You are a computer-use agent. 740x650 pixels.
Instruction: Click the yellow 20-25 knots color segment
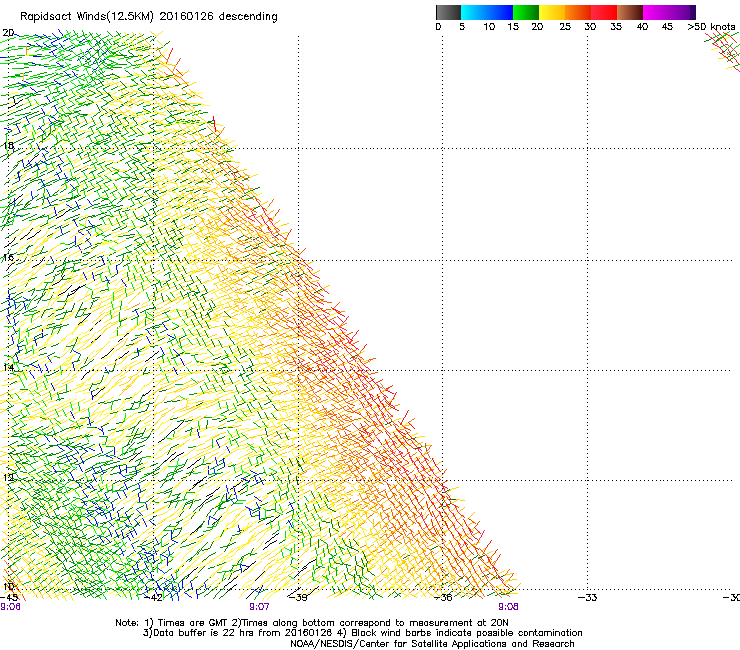coord(552,12)
